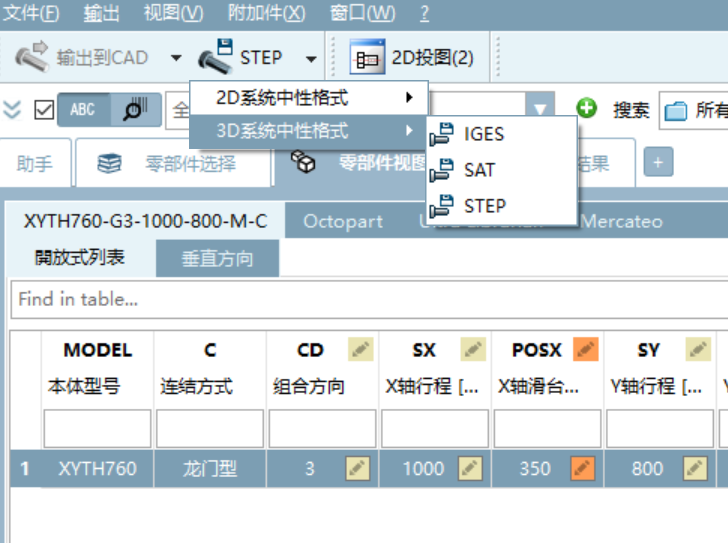
Task: Choose SAT from the submenu
Action: pos(501,170)
